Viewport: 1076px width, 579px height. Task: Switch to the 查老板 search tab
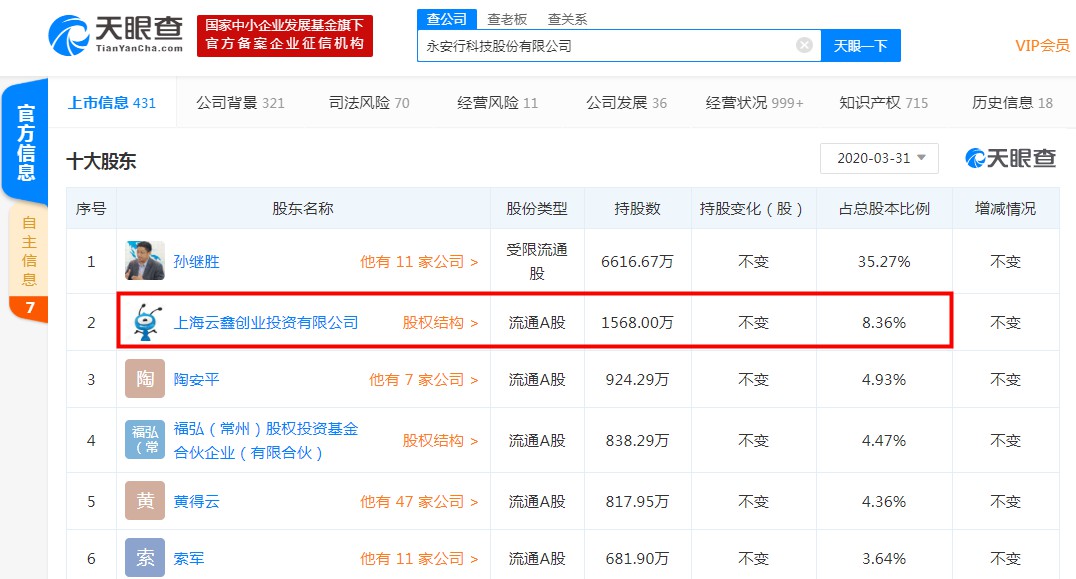click(x=507, y=19)
